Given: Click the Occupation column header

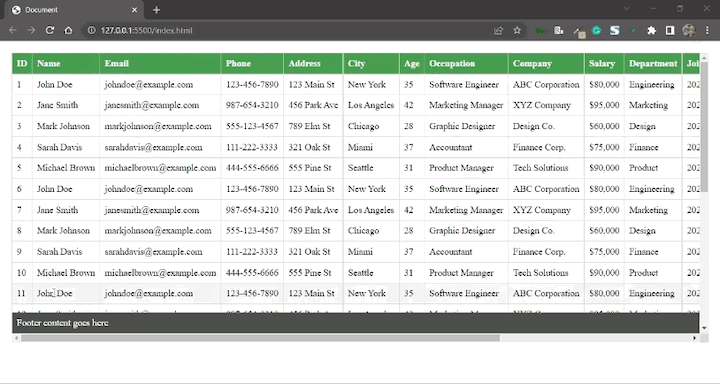Looking at the screenshot, I should point(466,63).
